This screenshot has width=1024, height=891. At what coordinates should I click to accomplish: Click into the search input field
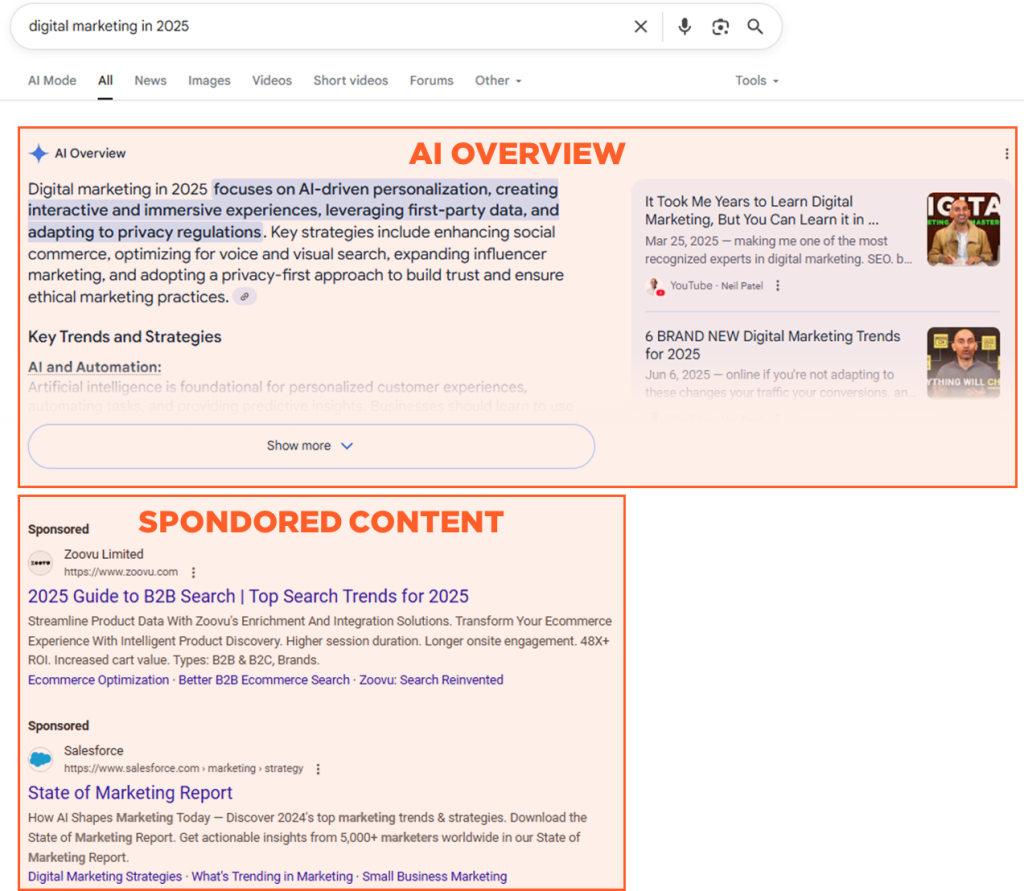[320, 27]
